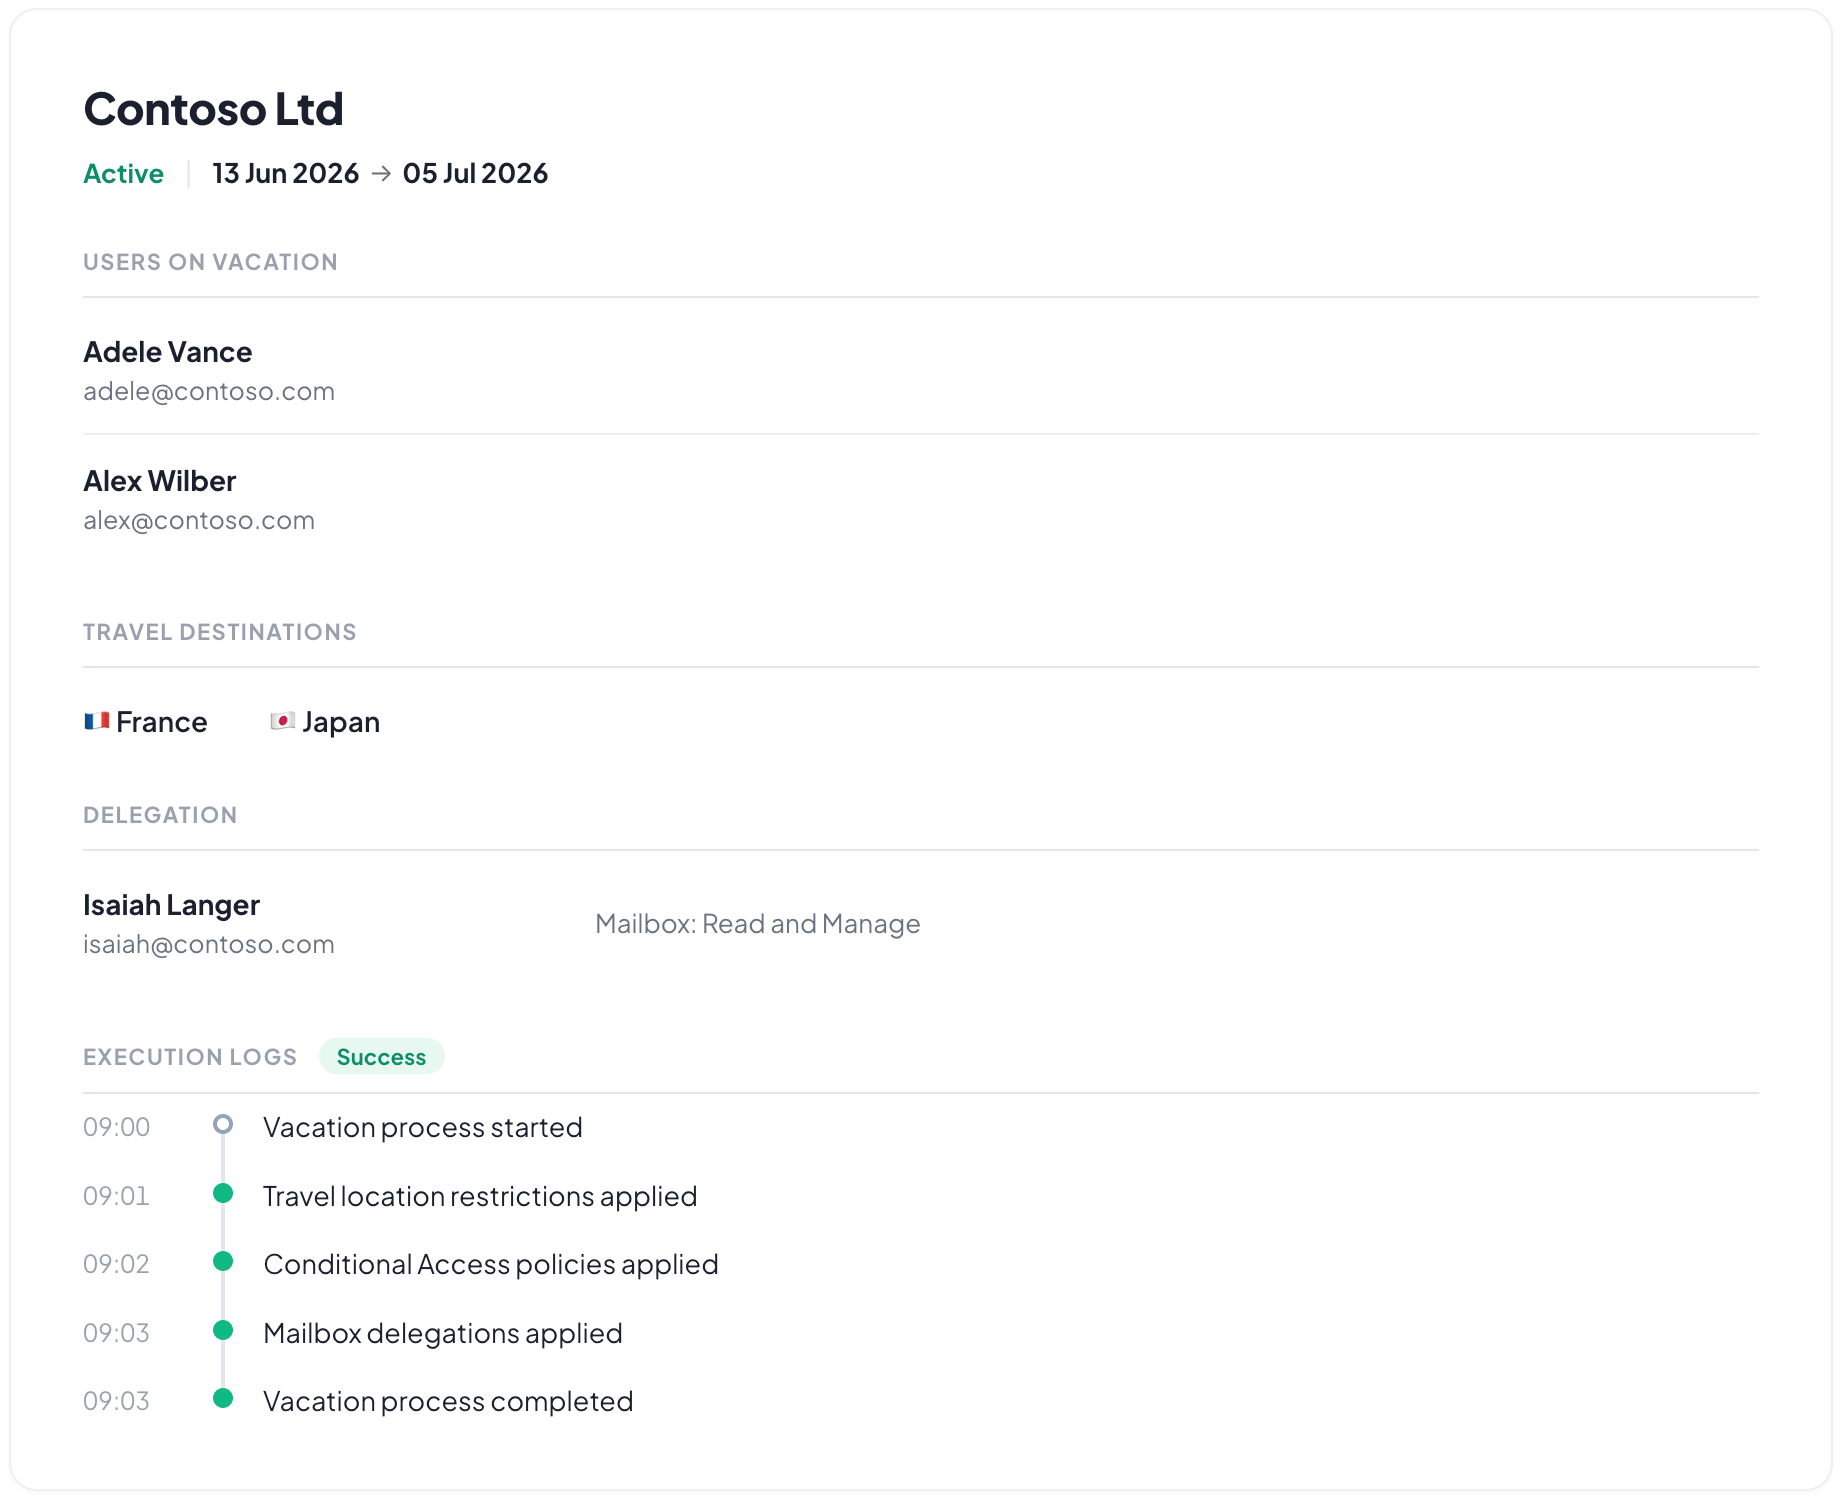Click the France destination label

pyautogui.click(x=162, y=722)
